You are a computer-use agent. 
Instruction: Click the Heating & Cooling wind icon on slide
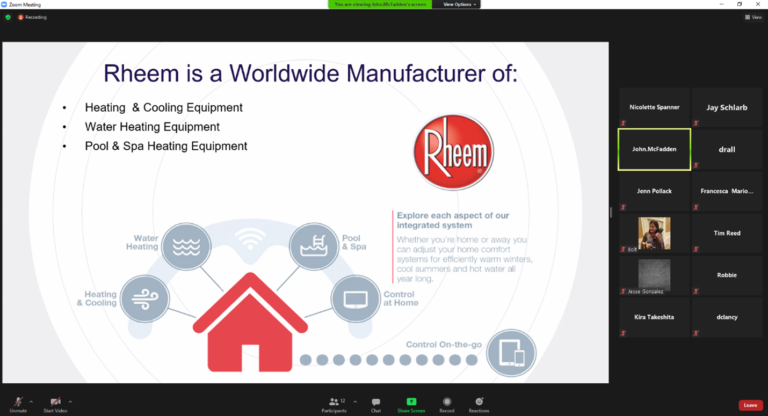145,299
